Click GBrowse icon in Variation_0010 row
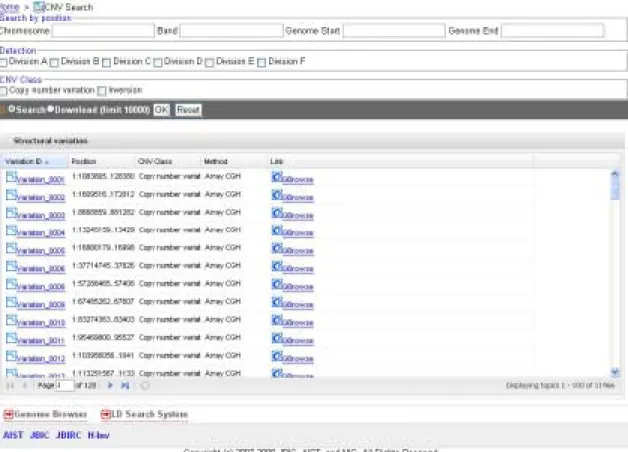The image size is (628, 452). pos(277,320)
